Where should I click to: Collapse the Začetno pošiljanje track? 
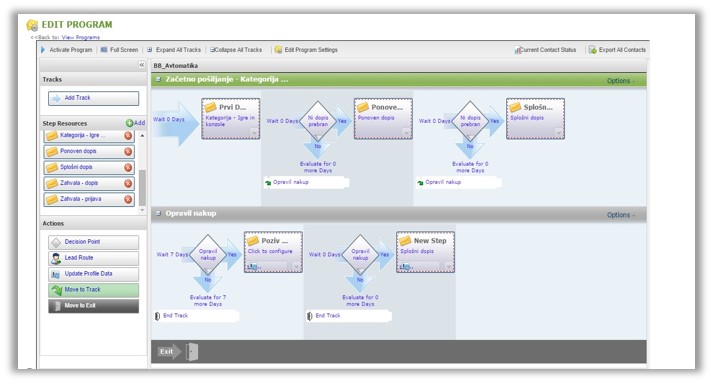pos(158,80)
